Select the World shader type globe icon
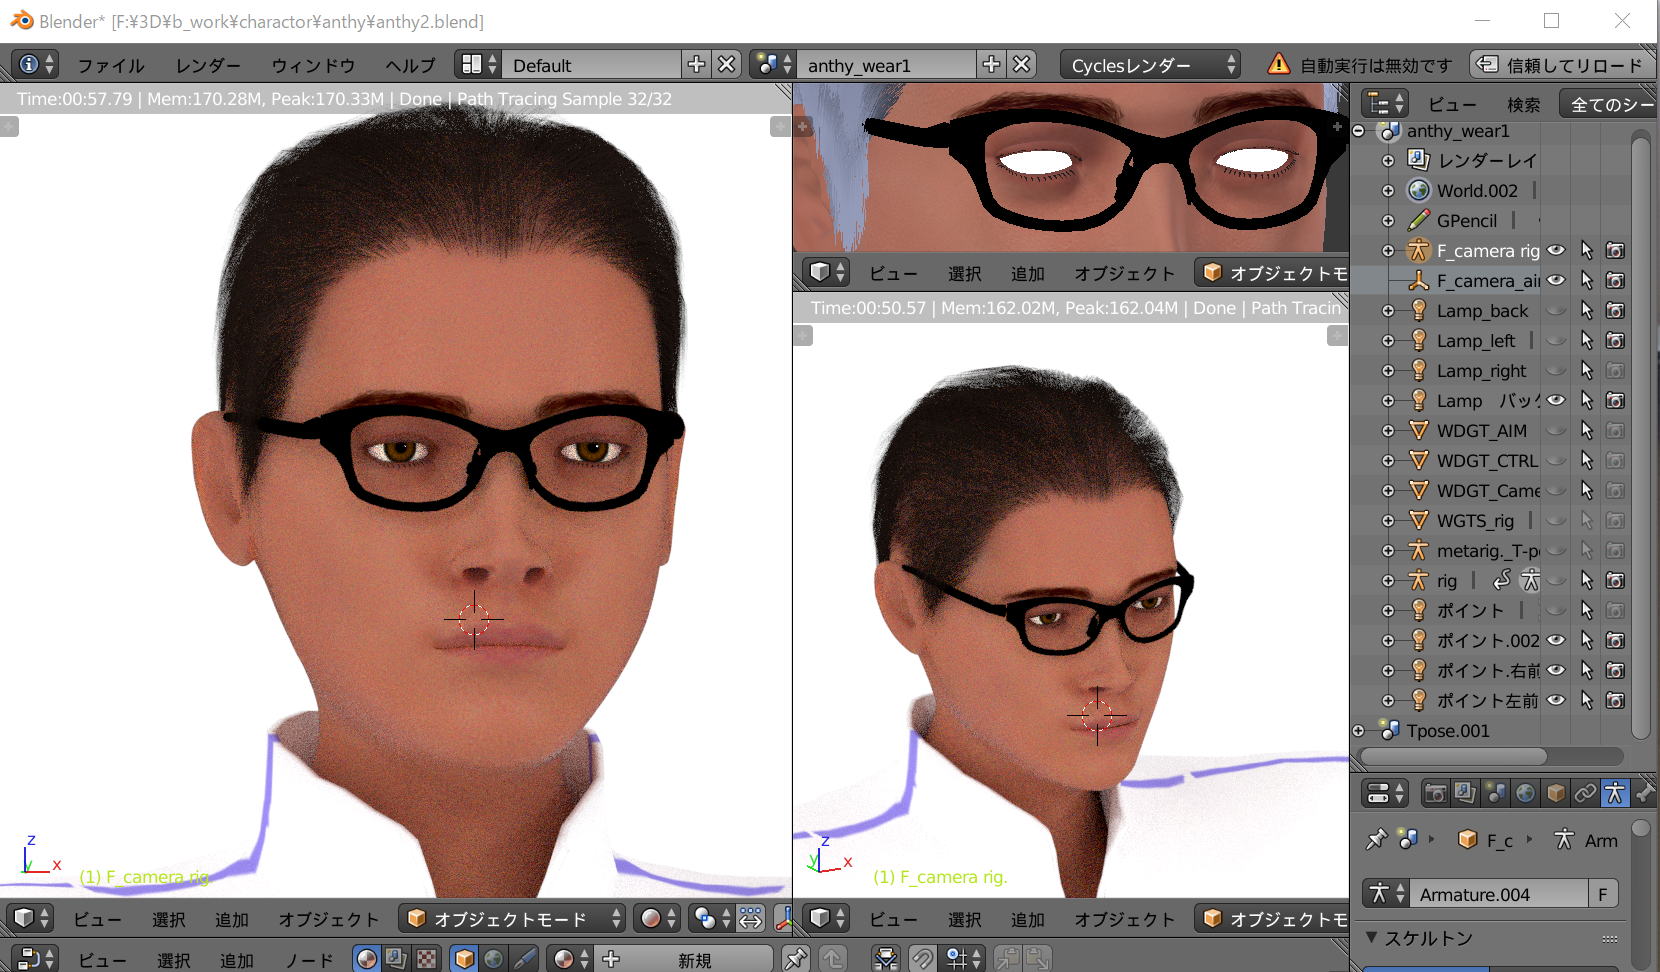This screenshot has height=972, width=1660. click(x=494, y=959)
